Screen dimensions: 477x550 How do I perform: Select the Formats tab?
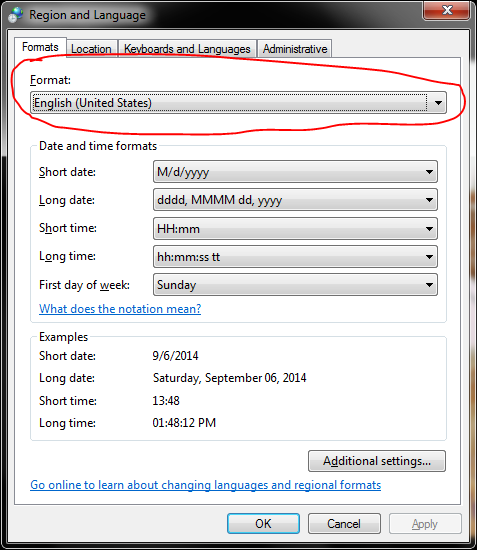point(40,47)
